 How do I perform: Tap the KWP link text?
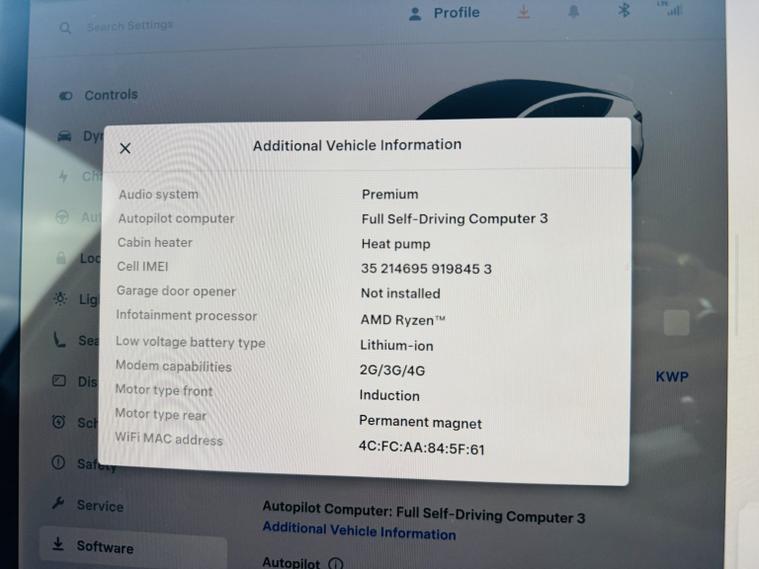coord(672,377)
